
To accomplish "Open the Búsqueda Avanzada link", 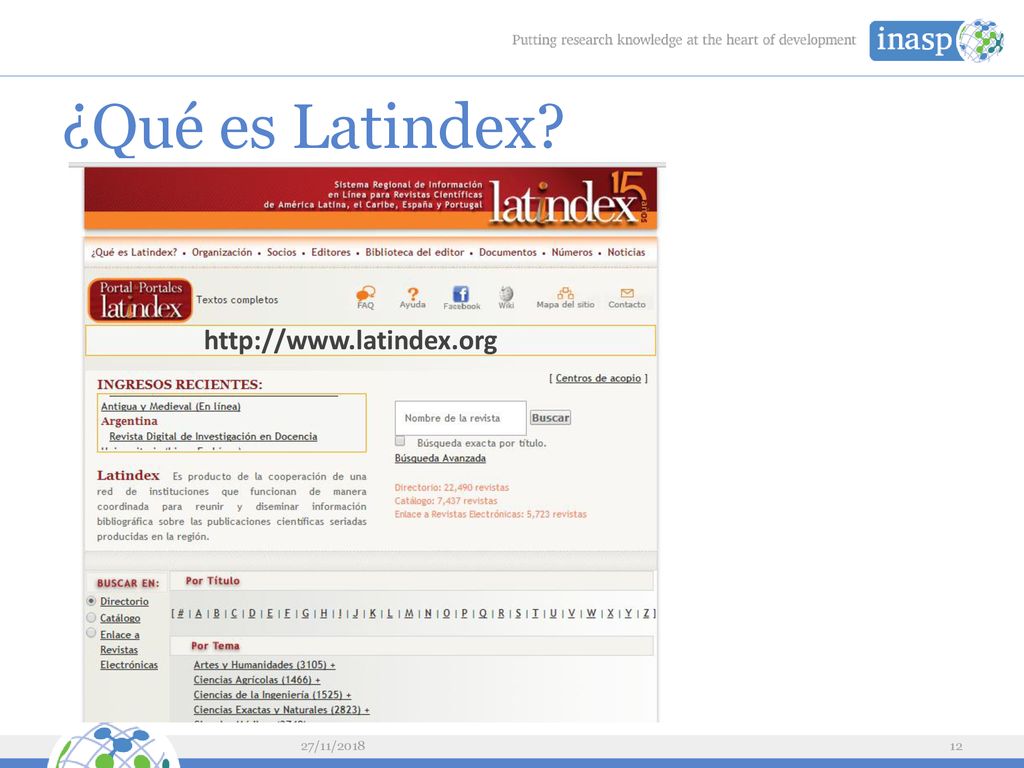I will tap(440, 458).
